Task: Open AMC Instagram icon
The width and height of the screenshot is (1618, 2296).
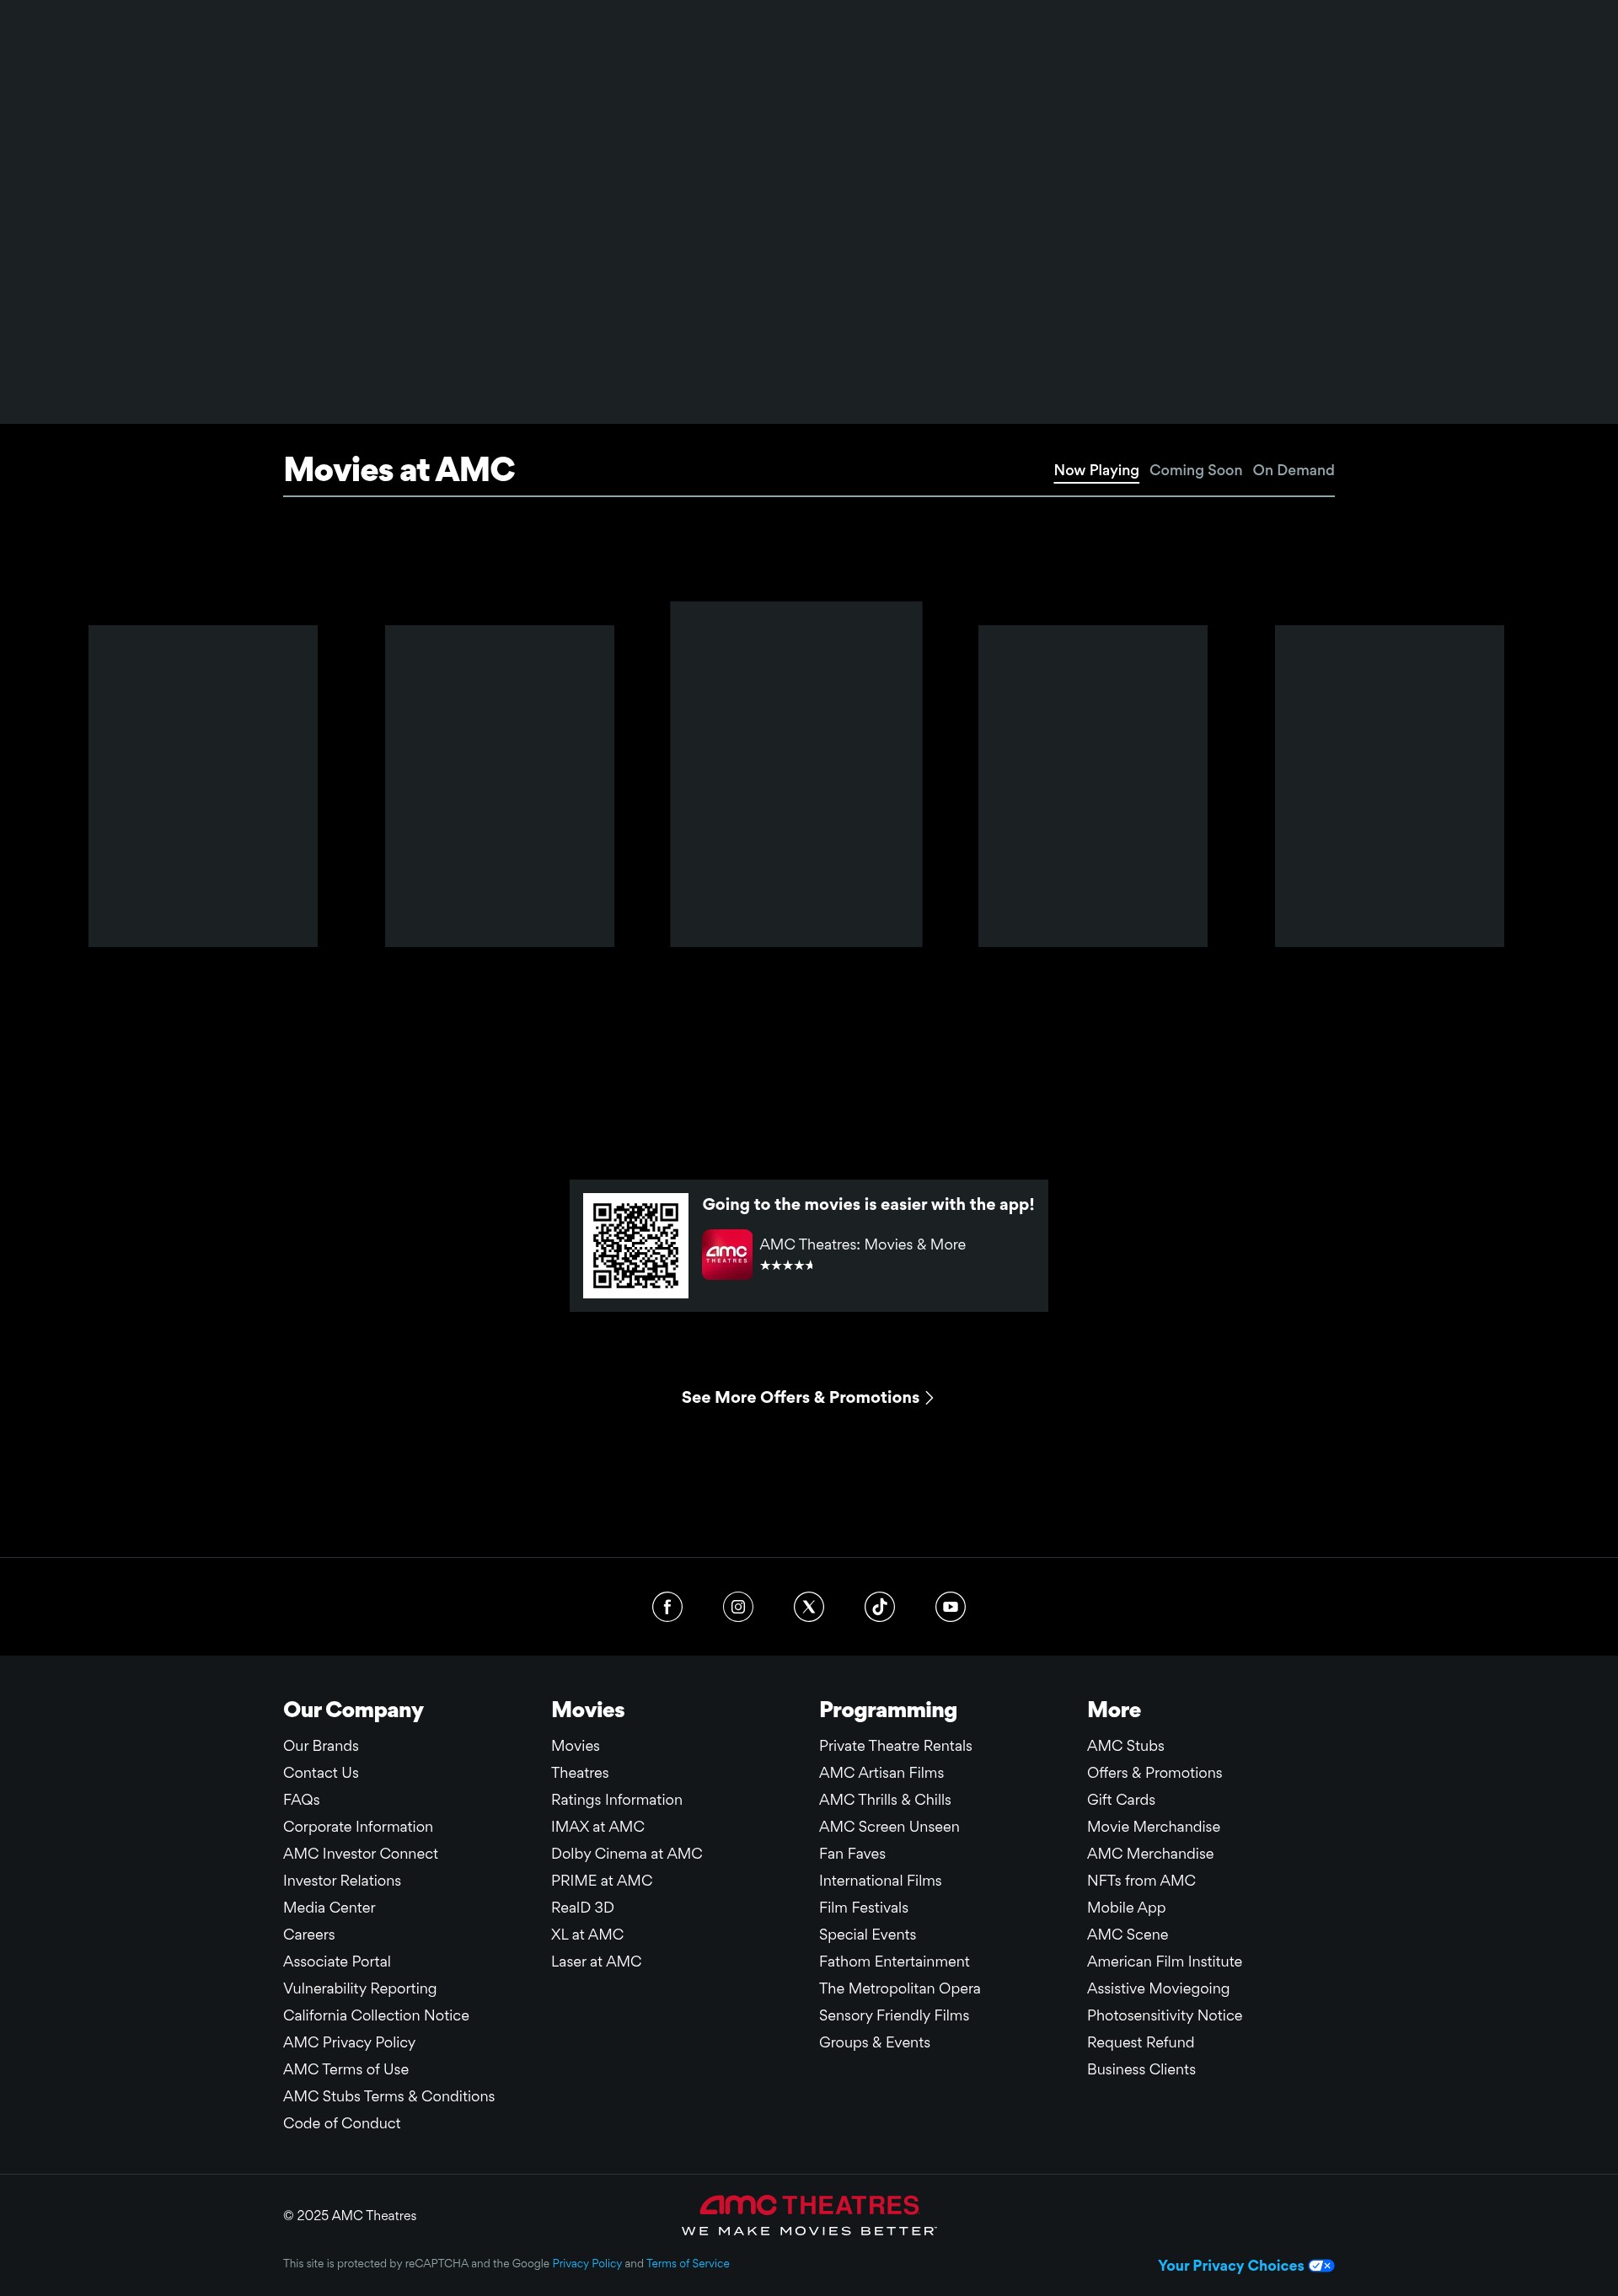Action: 738,1606
